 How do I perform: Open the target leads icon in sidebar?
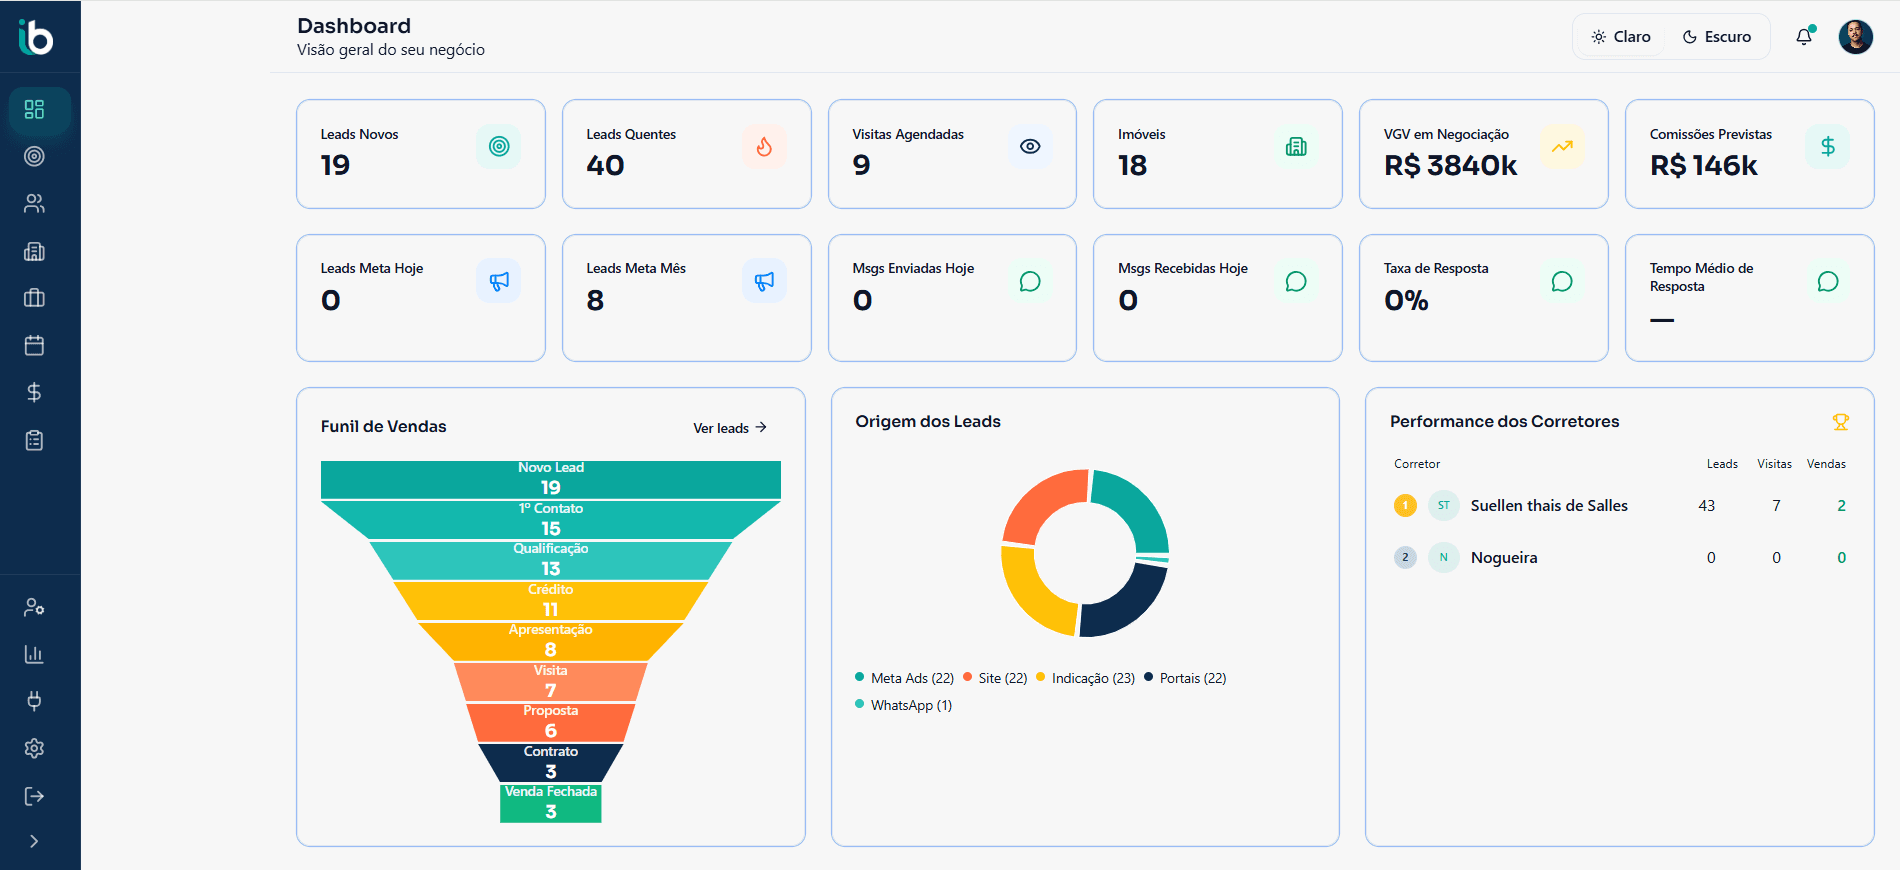(34, 156)
